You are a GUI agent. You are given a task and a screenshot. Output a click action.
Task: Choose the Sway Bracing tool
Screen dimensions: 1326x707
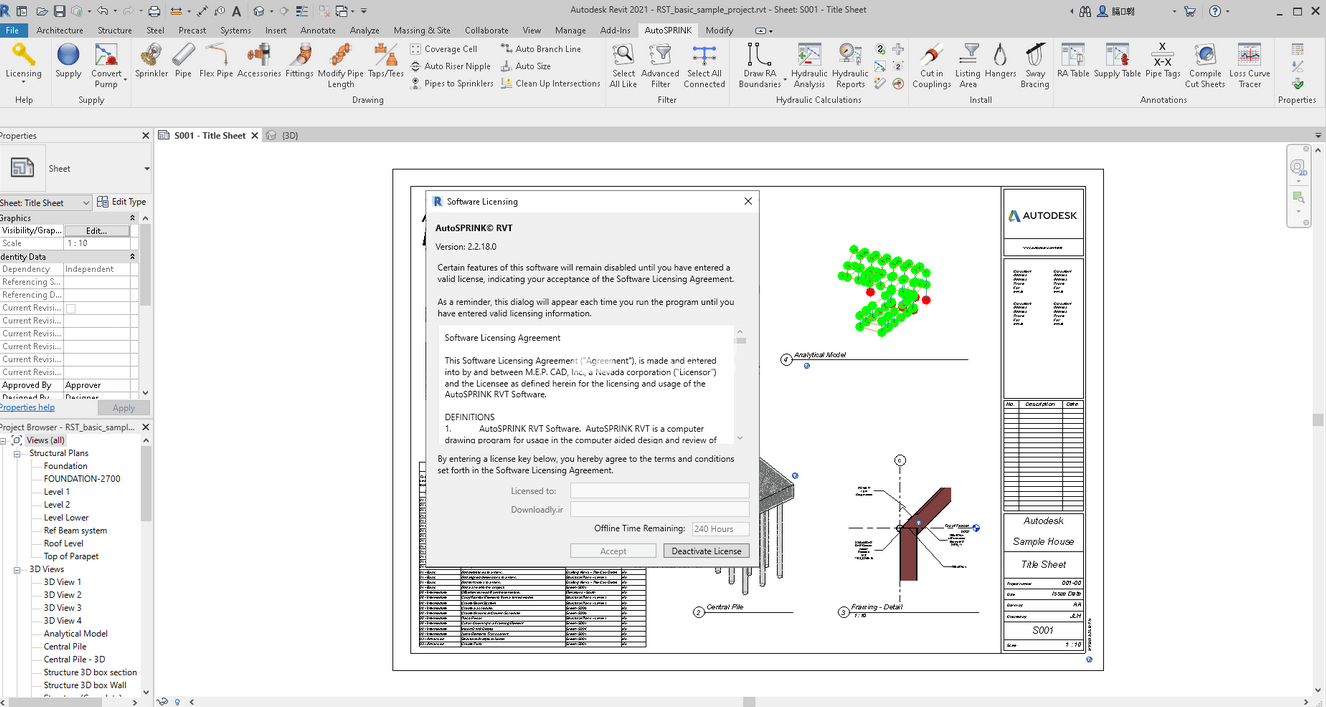(x=1035, y=66)
